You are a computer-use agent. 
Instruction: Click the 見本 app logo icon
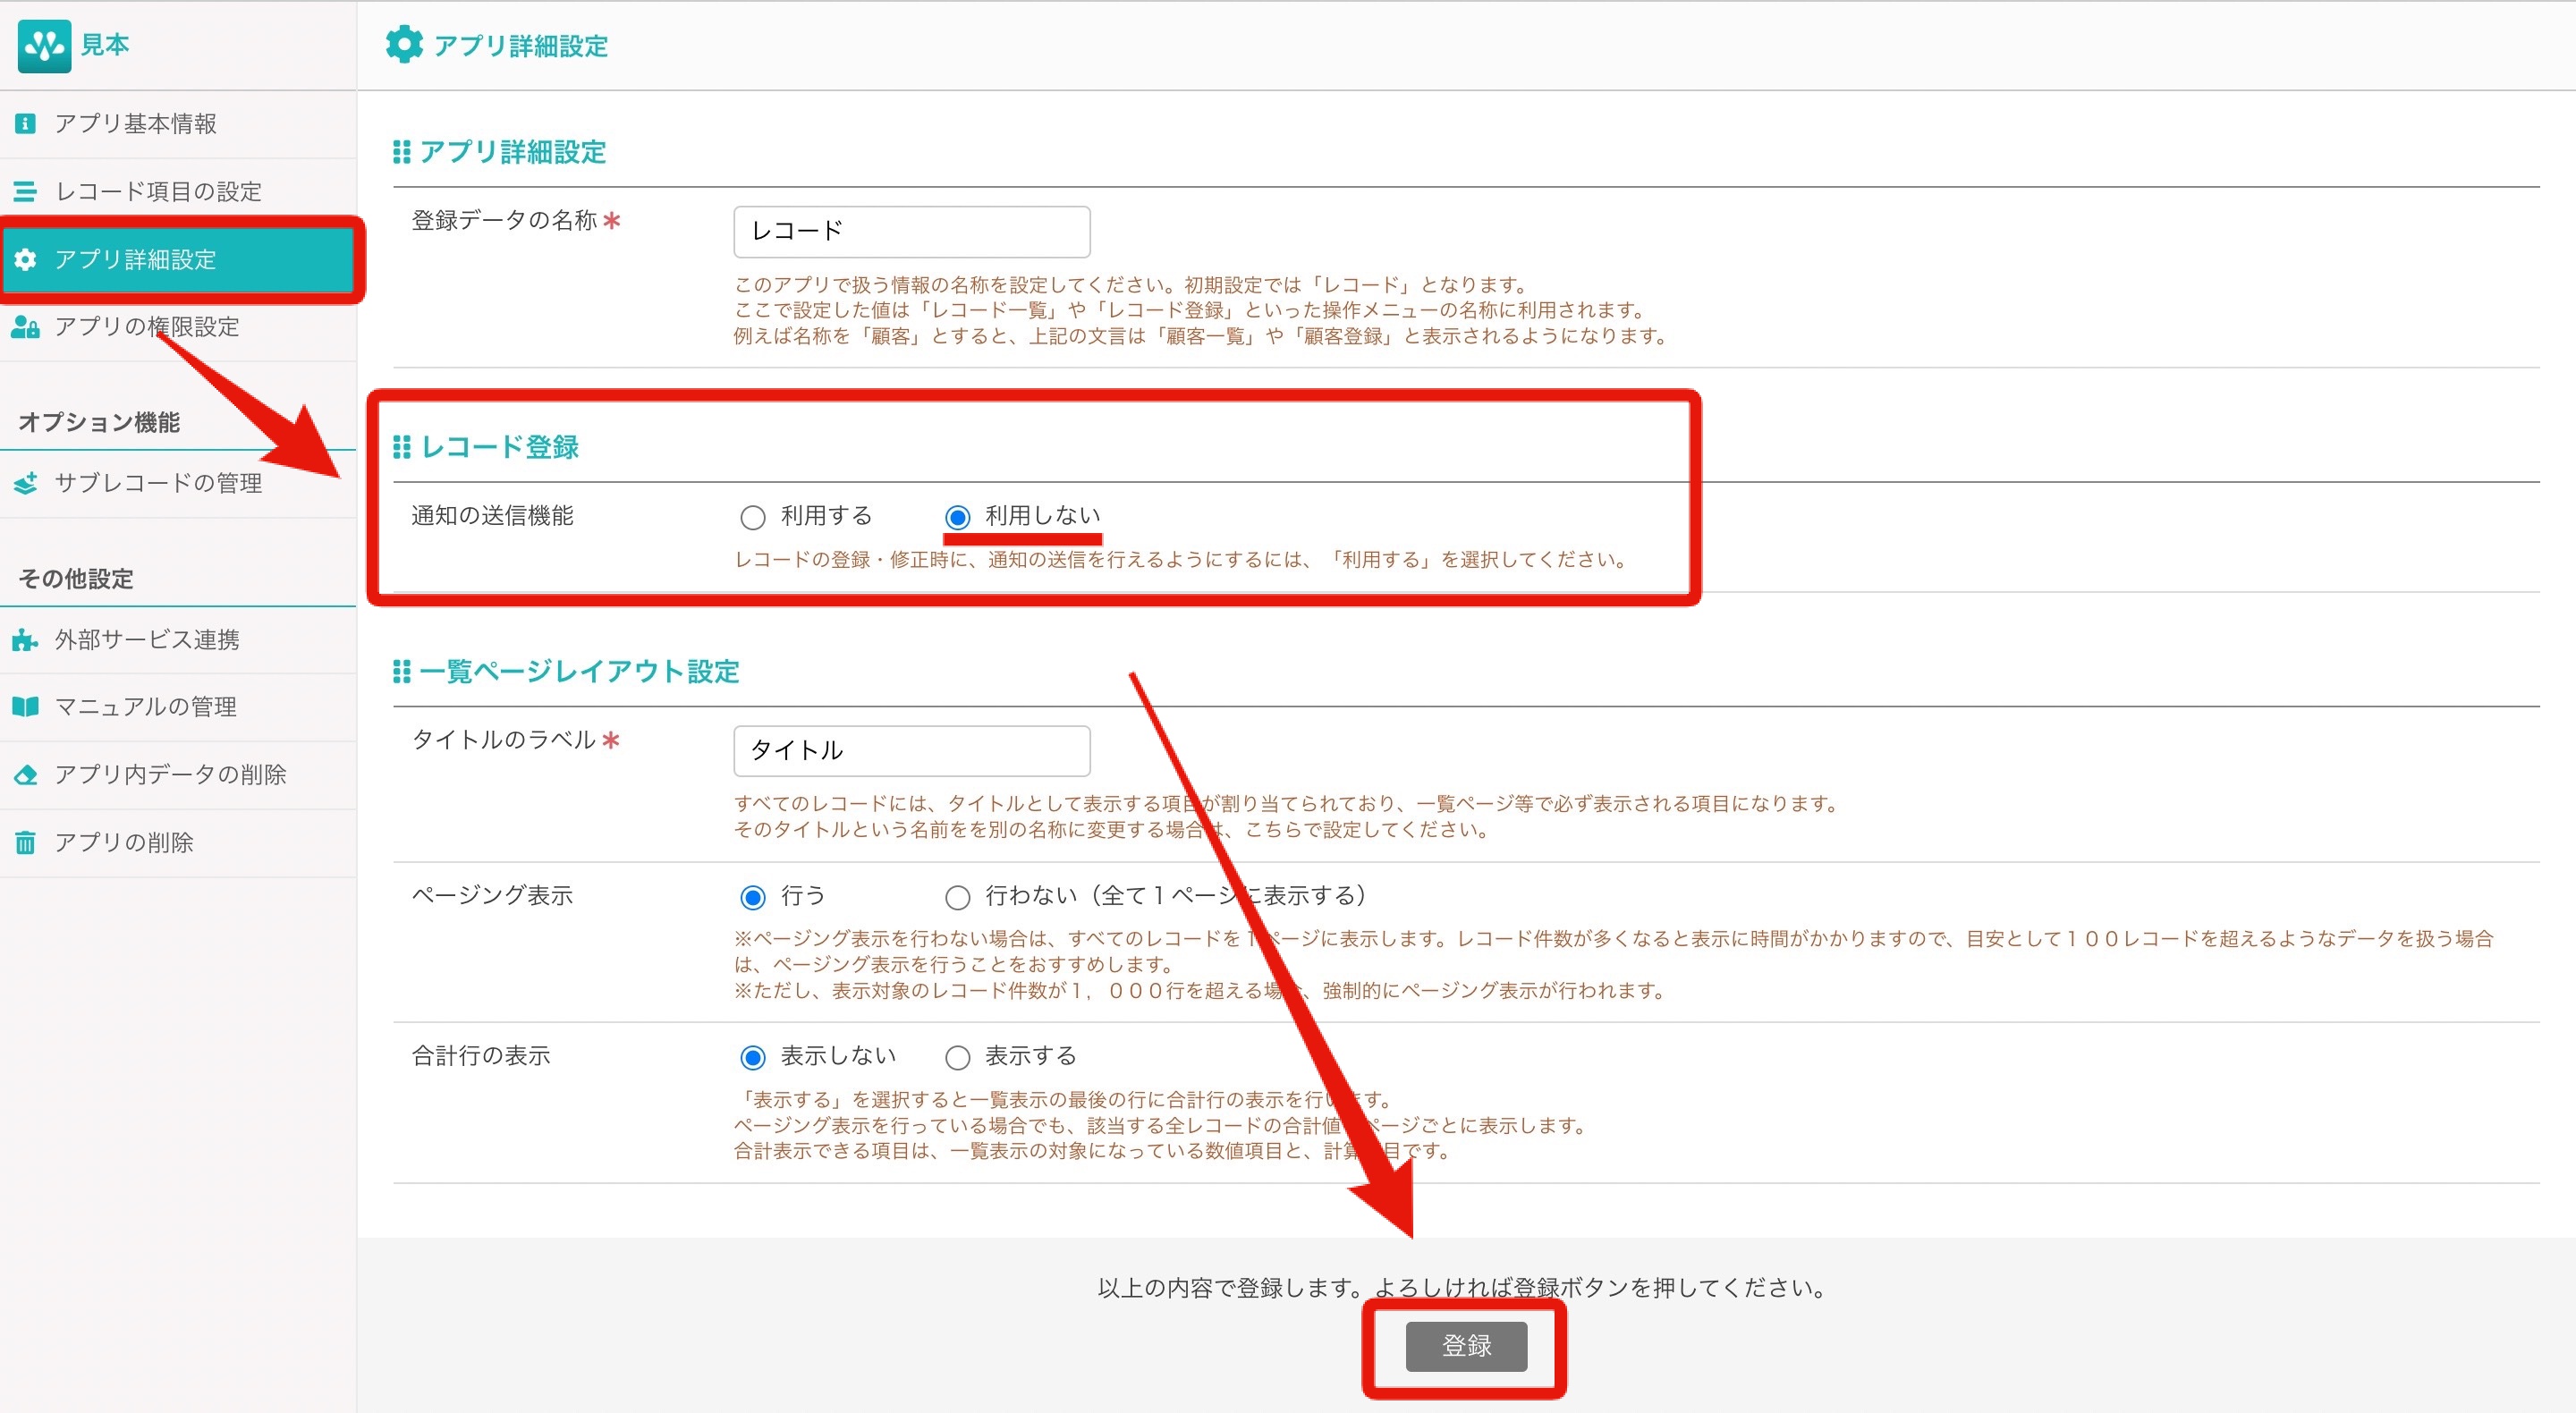pos(44,45)
